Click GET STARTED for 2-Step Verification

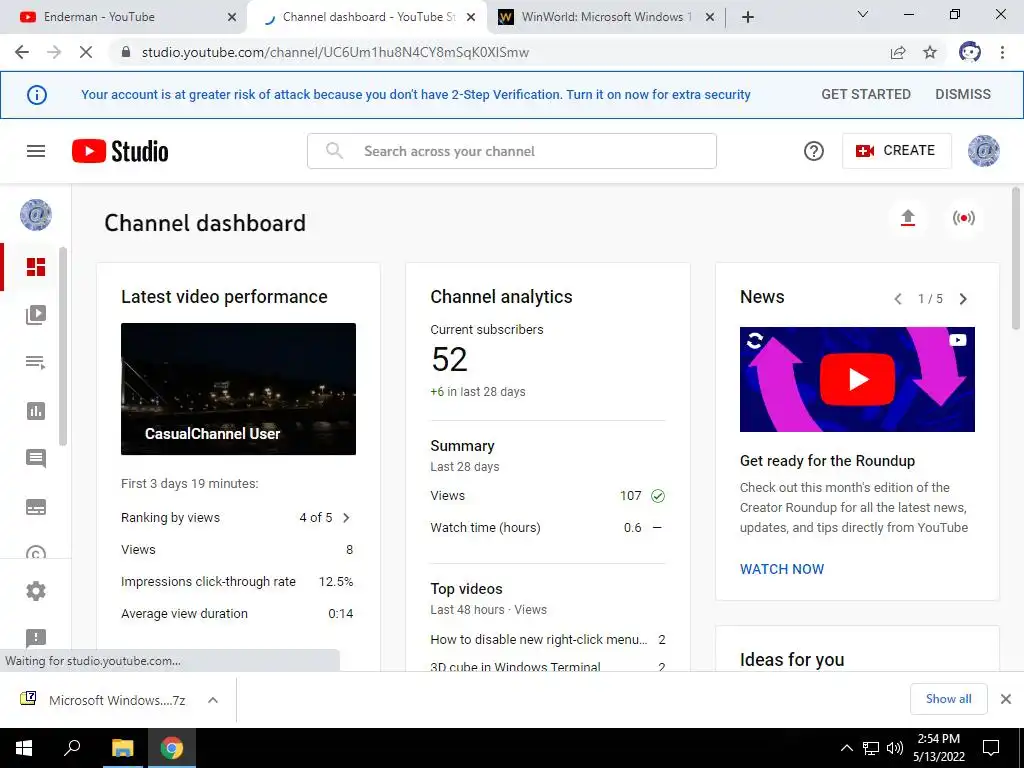(865, 94)
